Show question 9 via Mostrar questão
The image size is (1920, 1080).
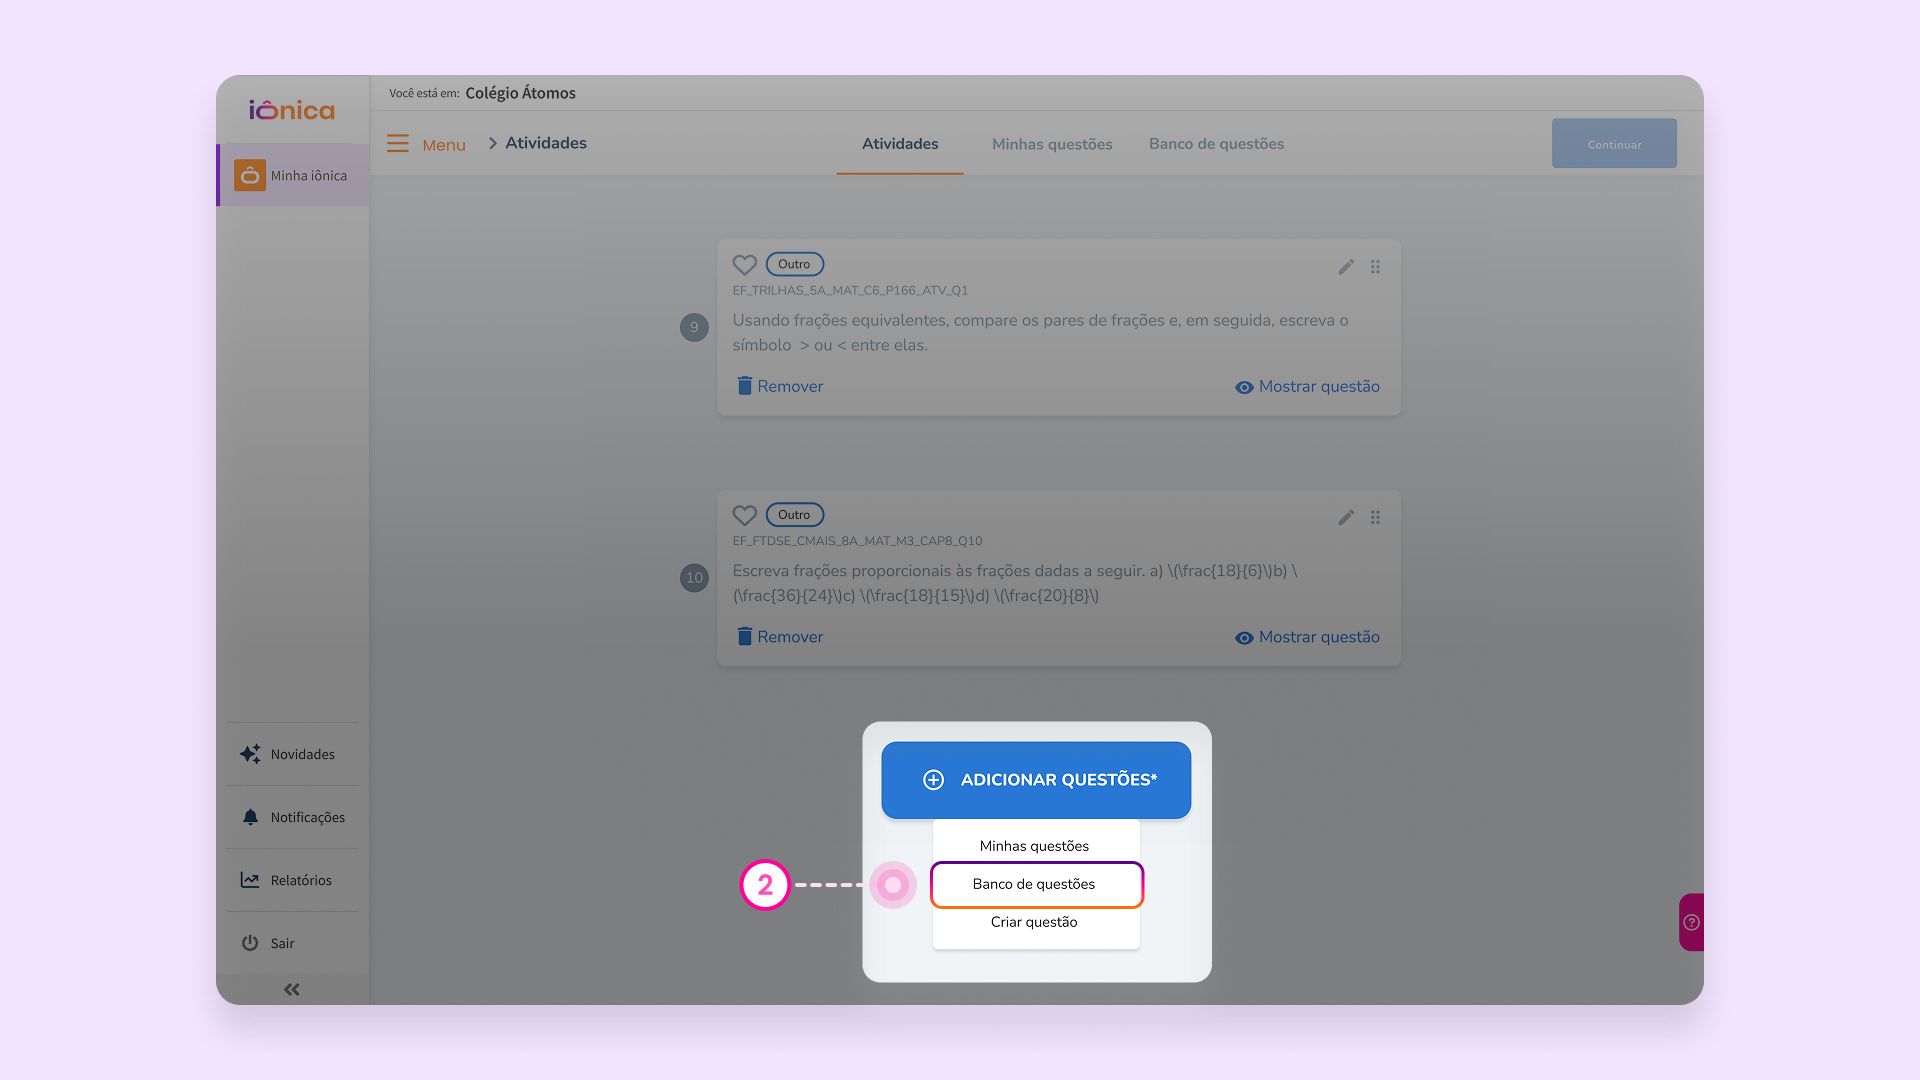1307,387
